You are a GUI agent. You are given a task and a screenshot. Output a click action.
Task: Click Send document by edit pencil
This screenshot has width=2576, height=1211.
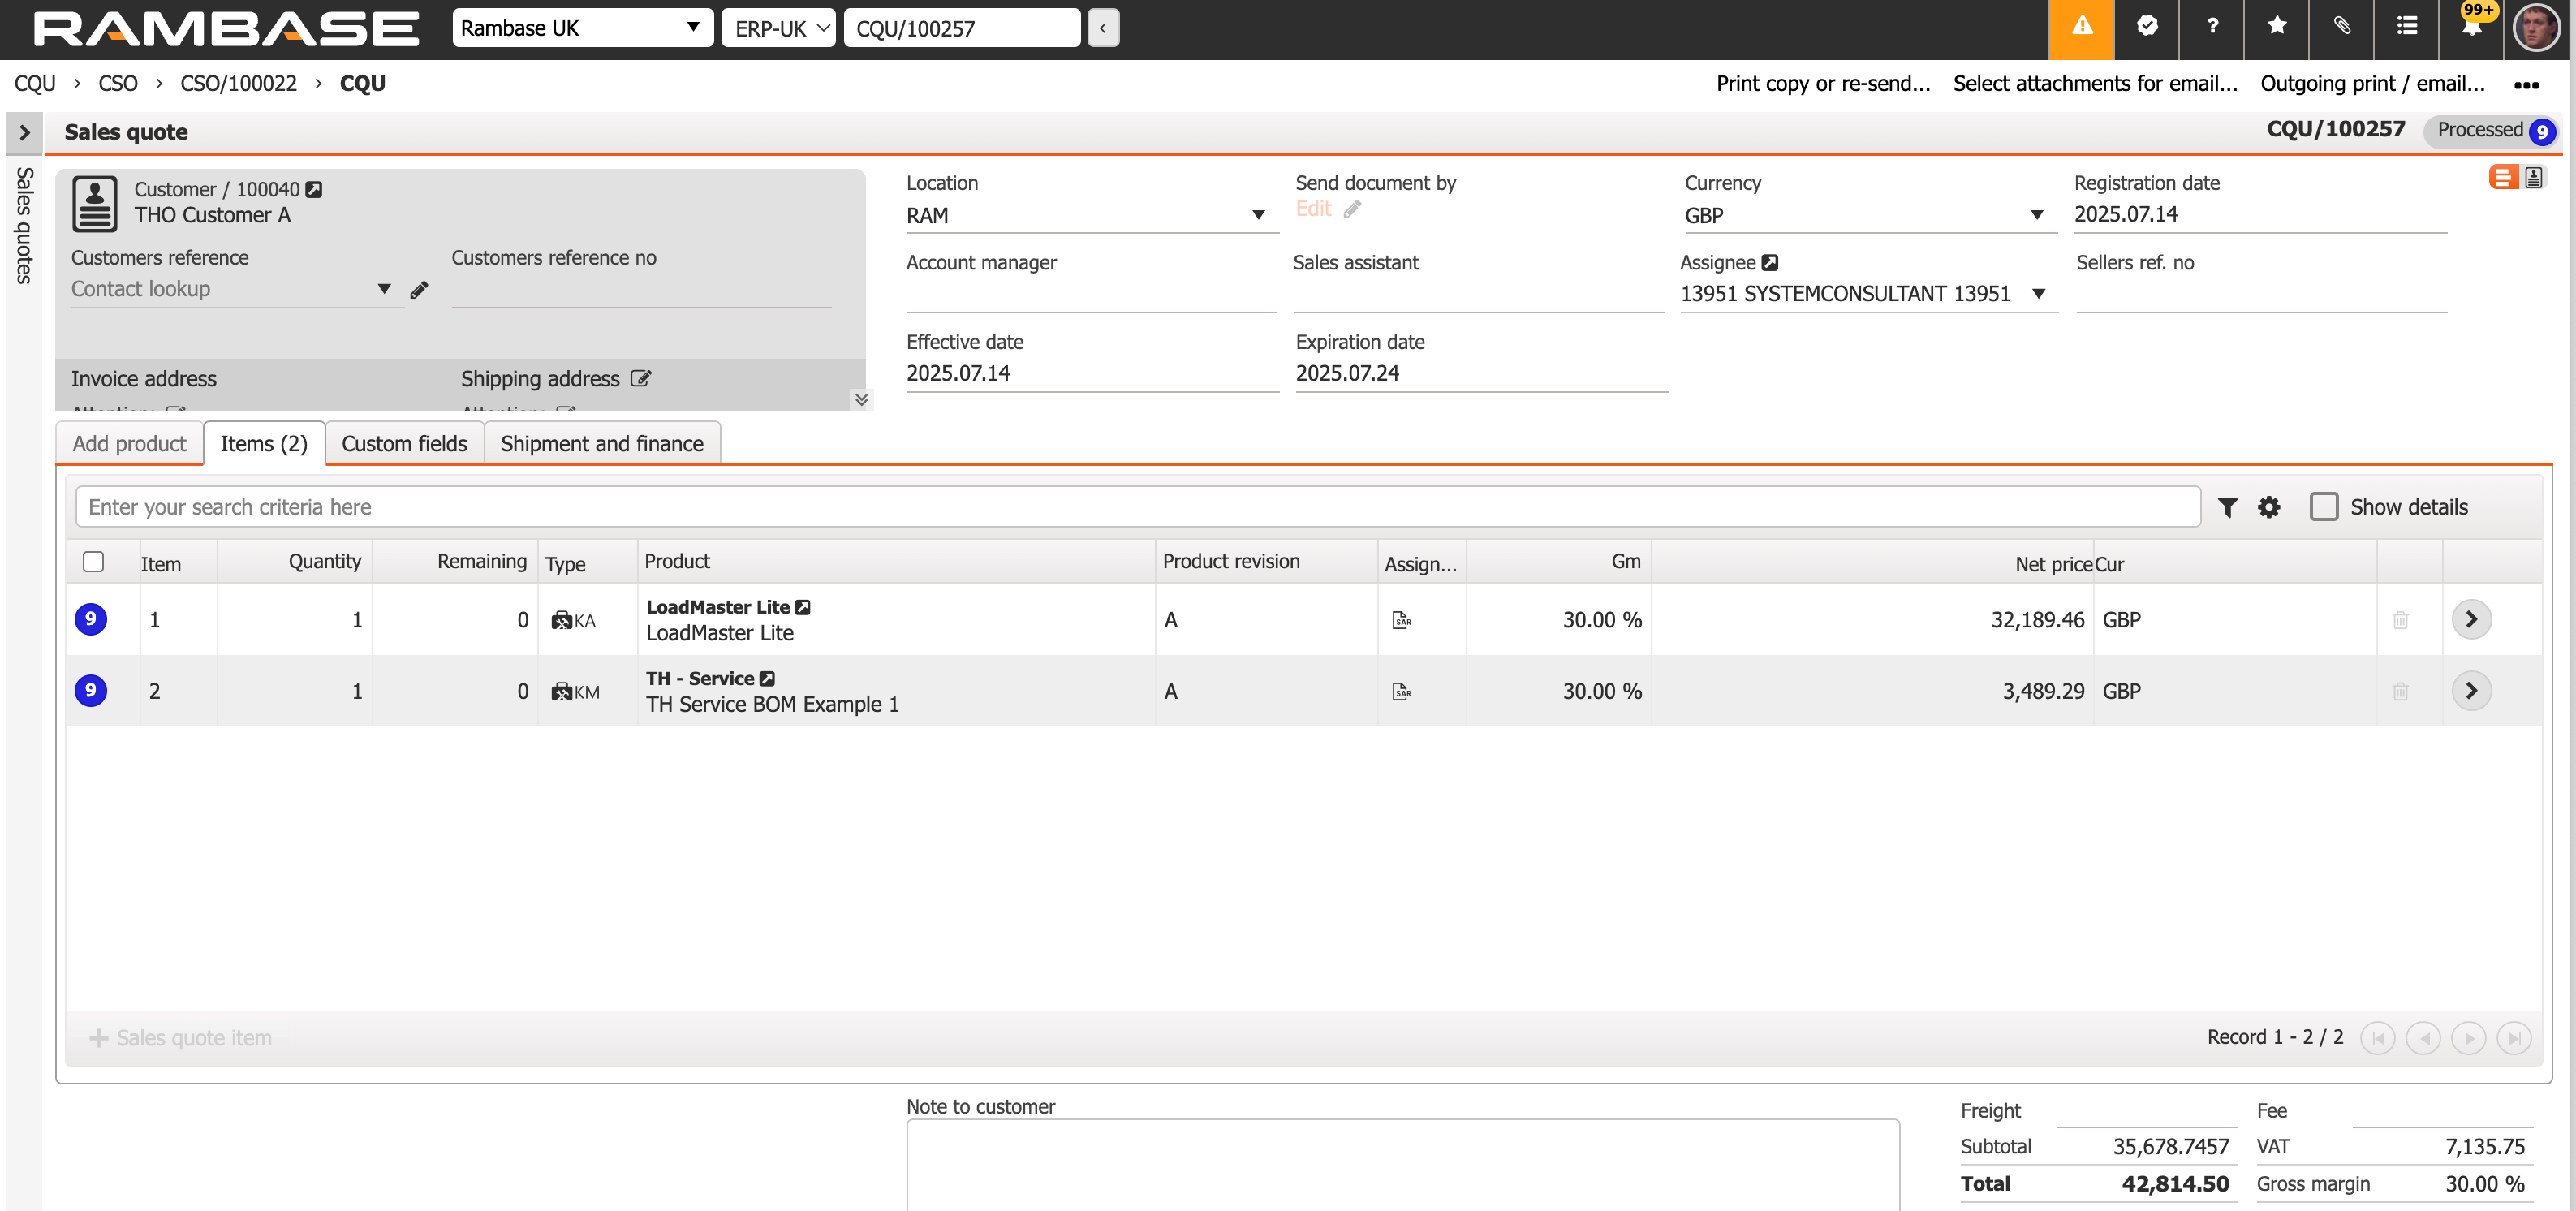point(1352,209)
